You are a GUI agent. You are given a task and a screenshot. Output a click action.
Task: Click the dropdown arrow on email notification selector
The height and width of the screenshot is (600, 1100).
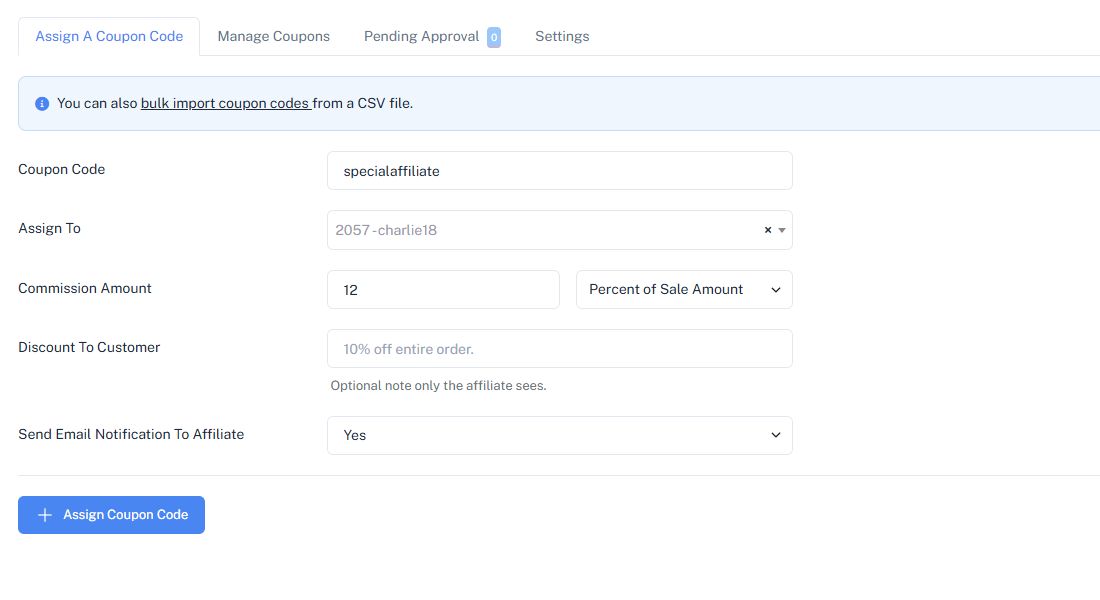(776, 435)
